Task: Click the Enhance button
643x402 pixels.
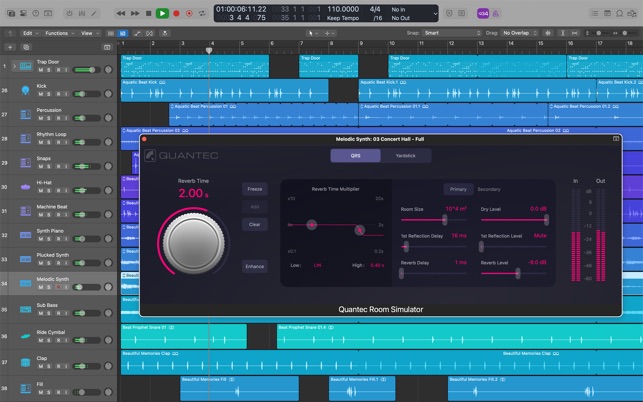Action: pos(255,267)
